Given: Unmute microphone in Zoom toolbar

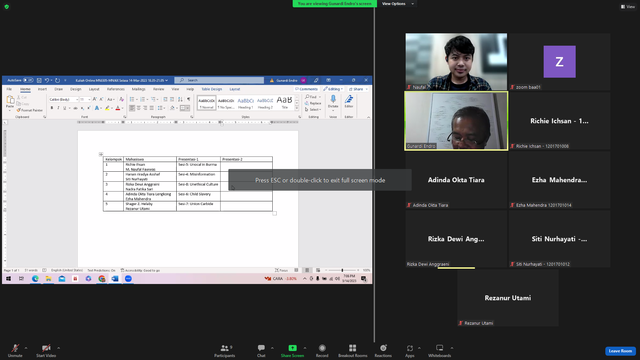Looking at the screenshot, I should pyautogui.click(x=15, y=350).
